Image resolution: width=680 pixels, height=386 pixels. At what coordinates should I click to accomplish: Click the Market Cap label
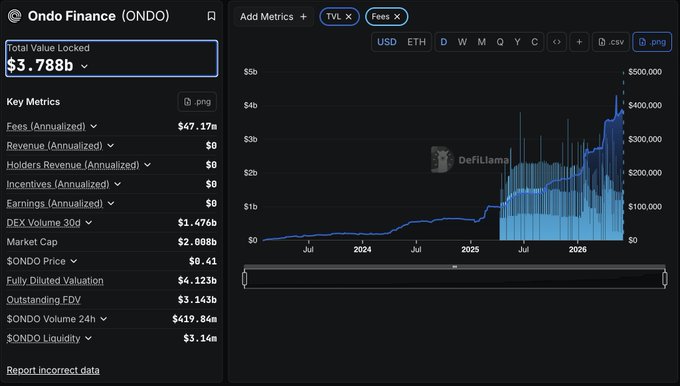pos(32,242)
